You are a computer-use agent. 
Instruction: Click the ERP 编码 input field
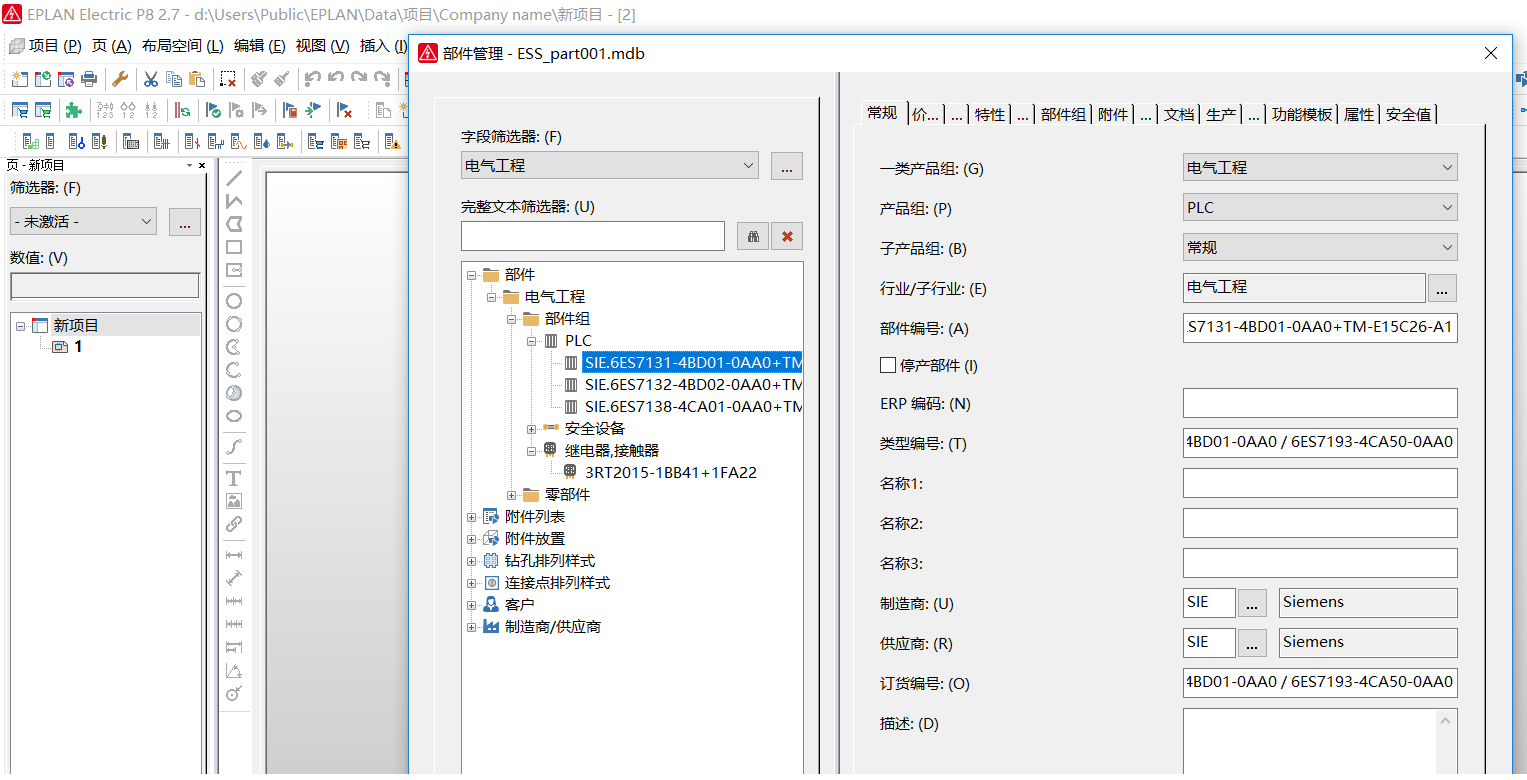(x=1319, y=403)
